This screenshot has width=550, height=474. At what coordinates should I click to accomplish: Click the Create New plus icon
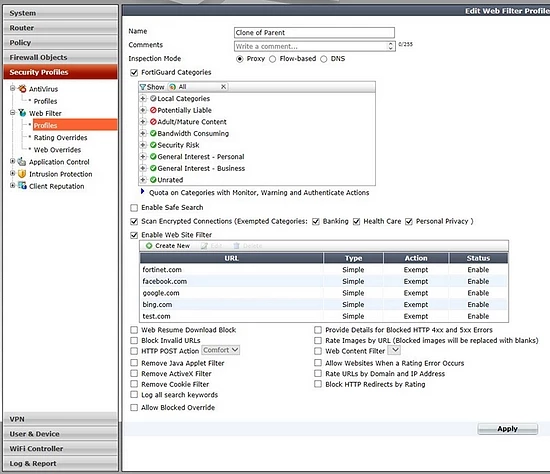coord(149,246)
